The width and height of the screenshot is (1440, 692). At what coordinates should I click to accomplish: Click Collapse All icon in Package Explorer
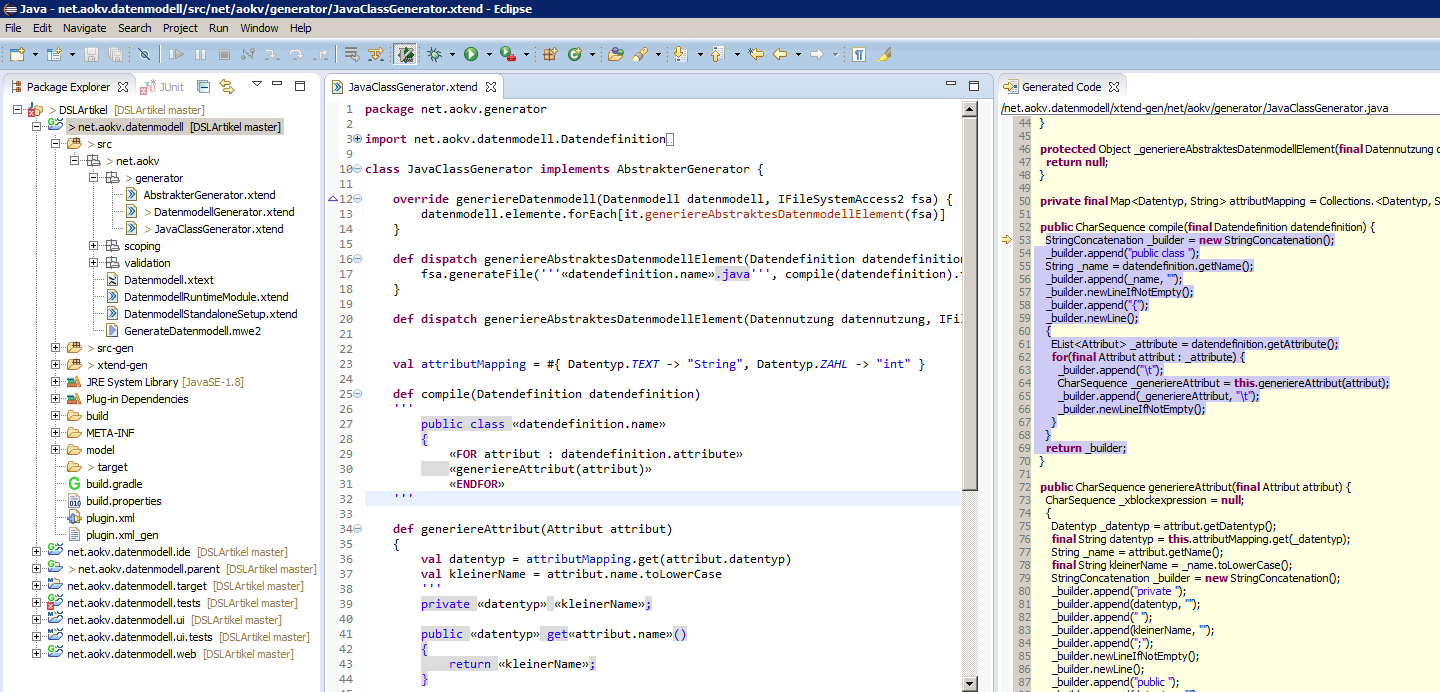point(203,87)
